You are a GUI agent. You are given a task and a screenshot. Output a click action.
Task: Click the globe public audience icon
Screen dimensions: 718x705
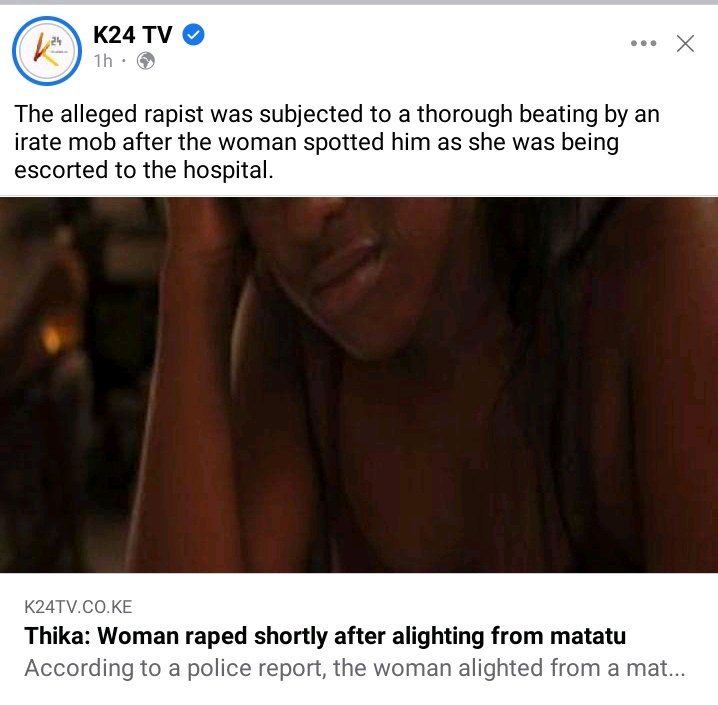pos(146,61)
